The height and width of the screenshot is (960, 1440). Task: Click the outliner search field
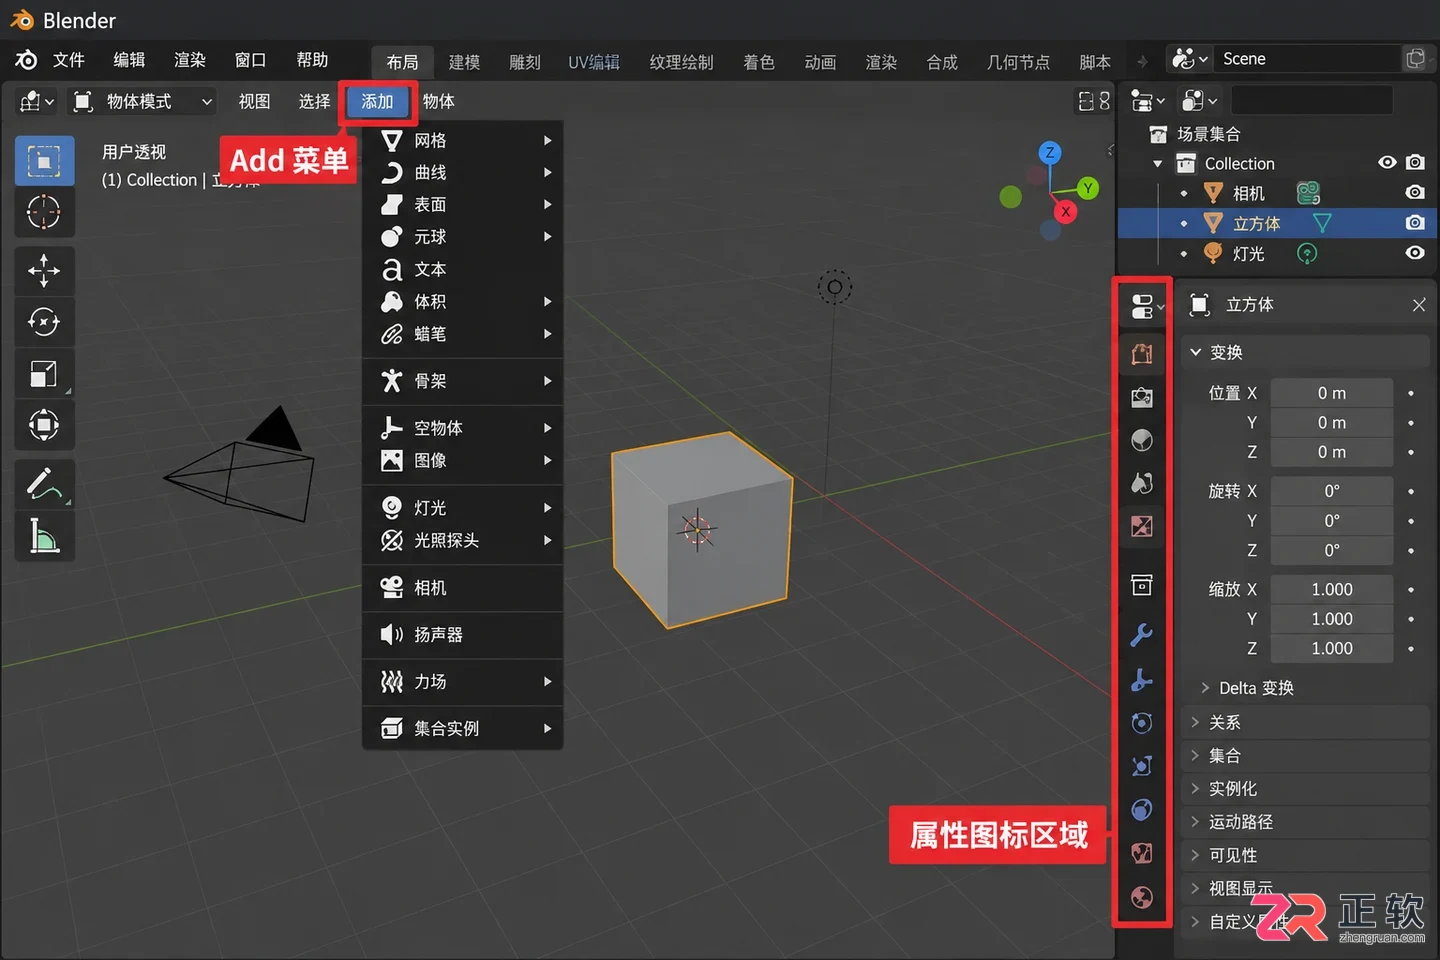pos(1312,100)
